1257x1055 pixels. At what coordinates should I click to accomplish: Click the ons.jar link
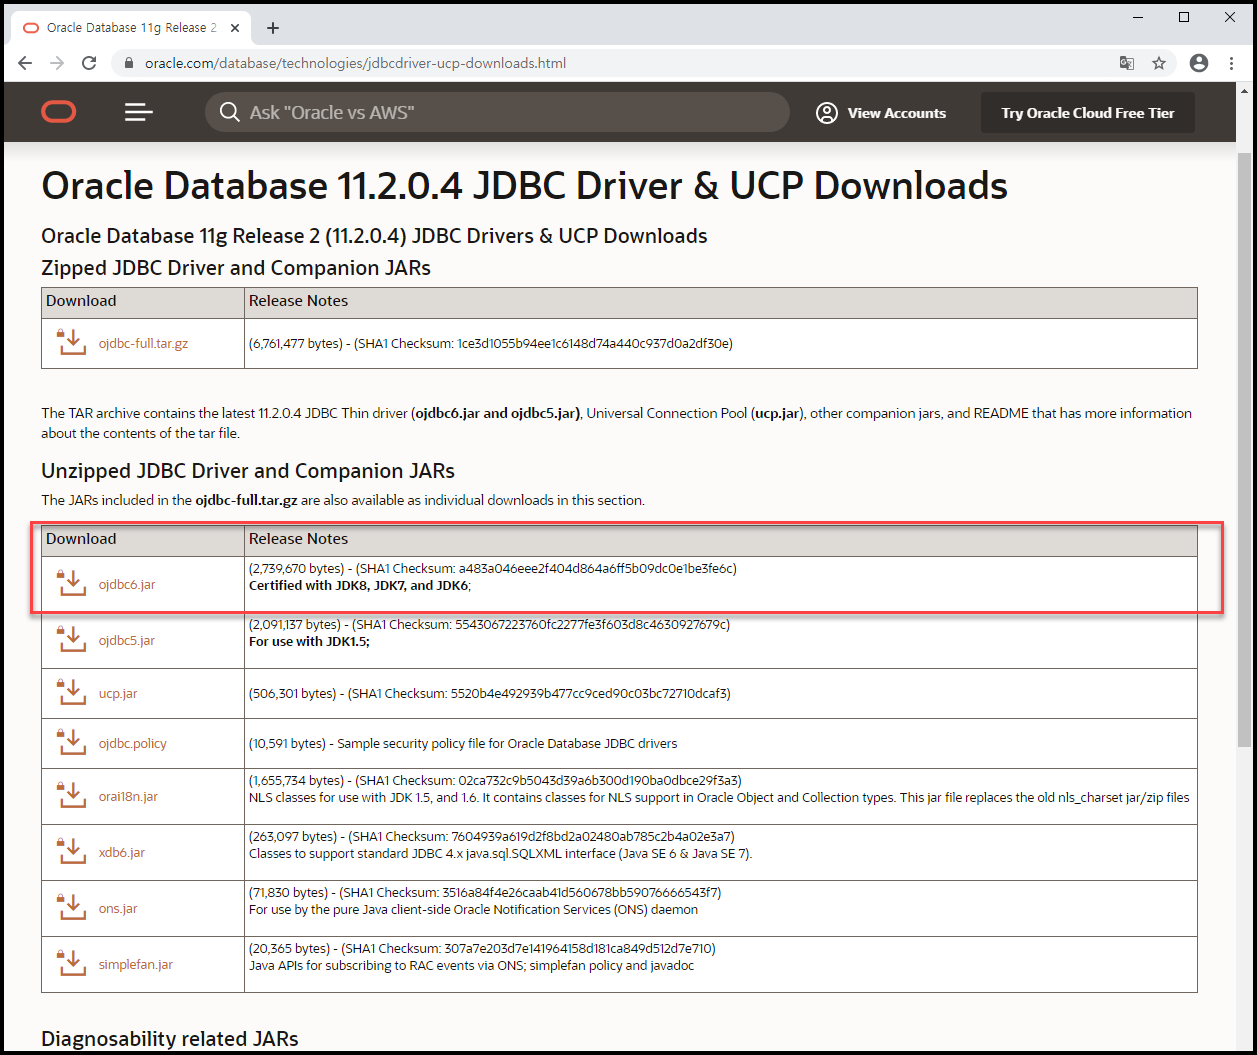(x=118, y=908)
